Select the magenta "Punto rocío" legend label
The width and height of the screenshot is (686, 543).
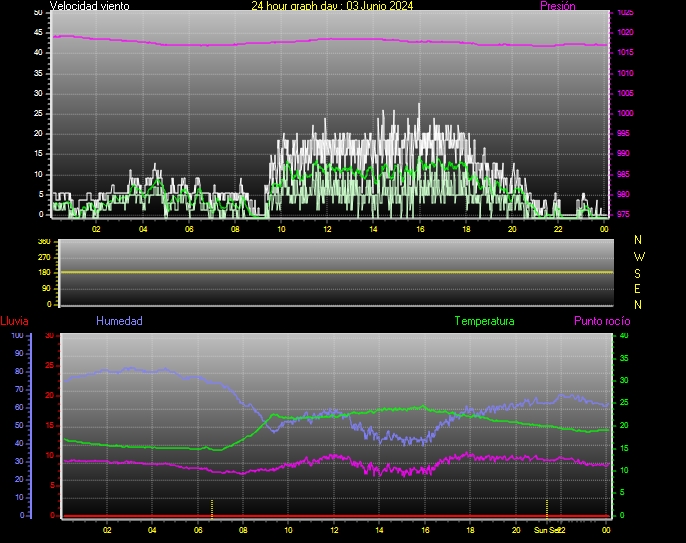[602, 321]
